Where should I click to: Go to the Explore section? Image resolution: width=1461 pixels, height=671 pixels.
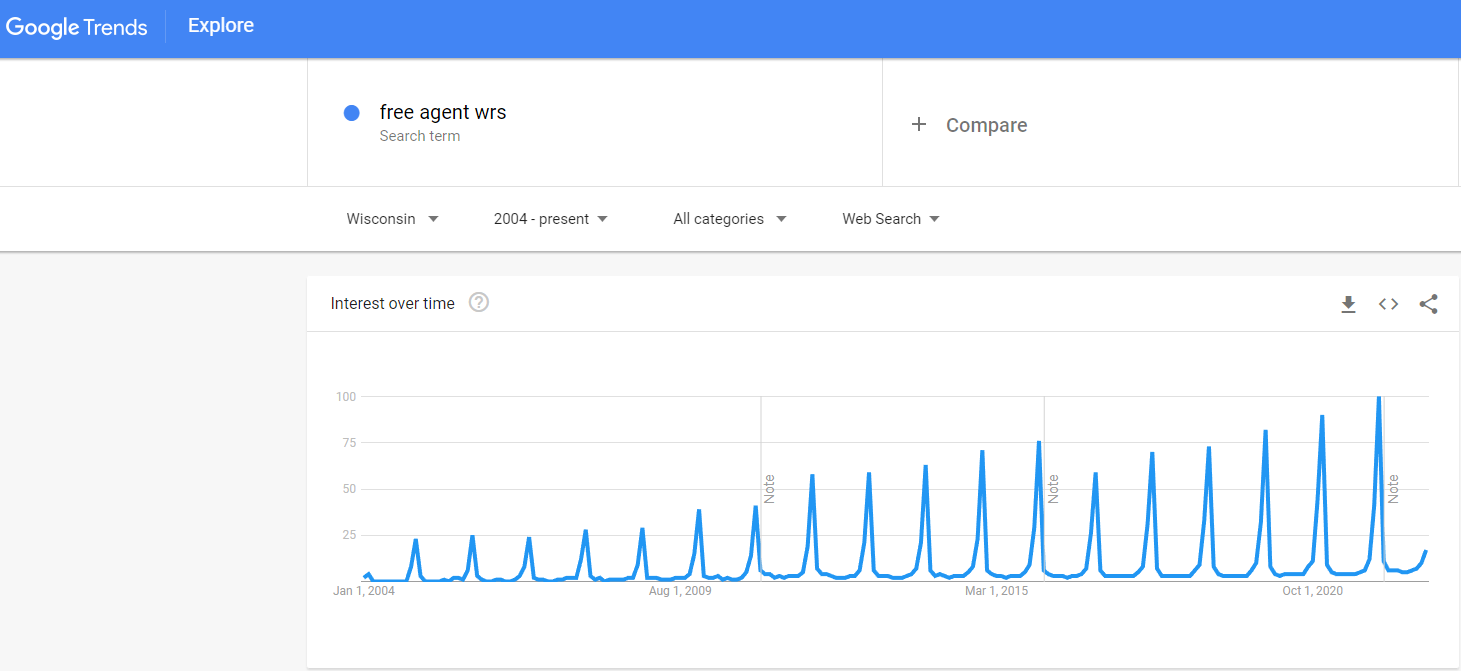coord(221,26)
